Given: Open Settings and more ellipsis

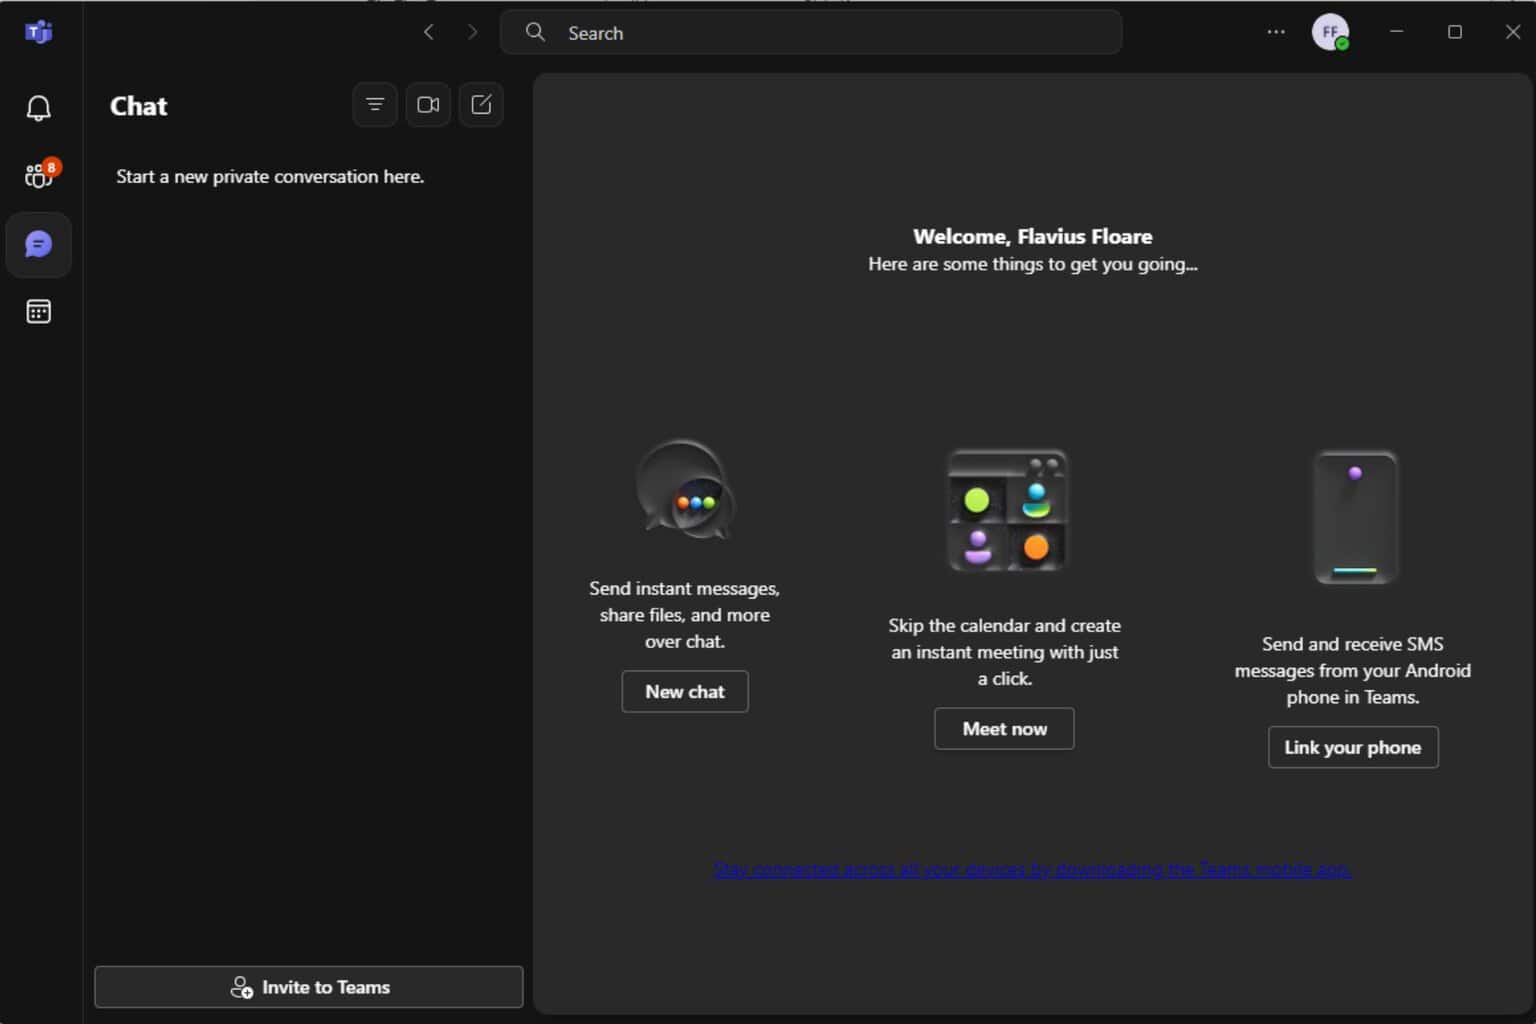Looking at the screenshot, I should click(x=1276, y=32).
